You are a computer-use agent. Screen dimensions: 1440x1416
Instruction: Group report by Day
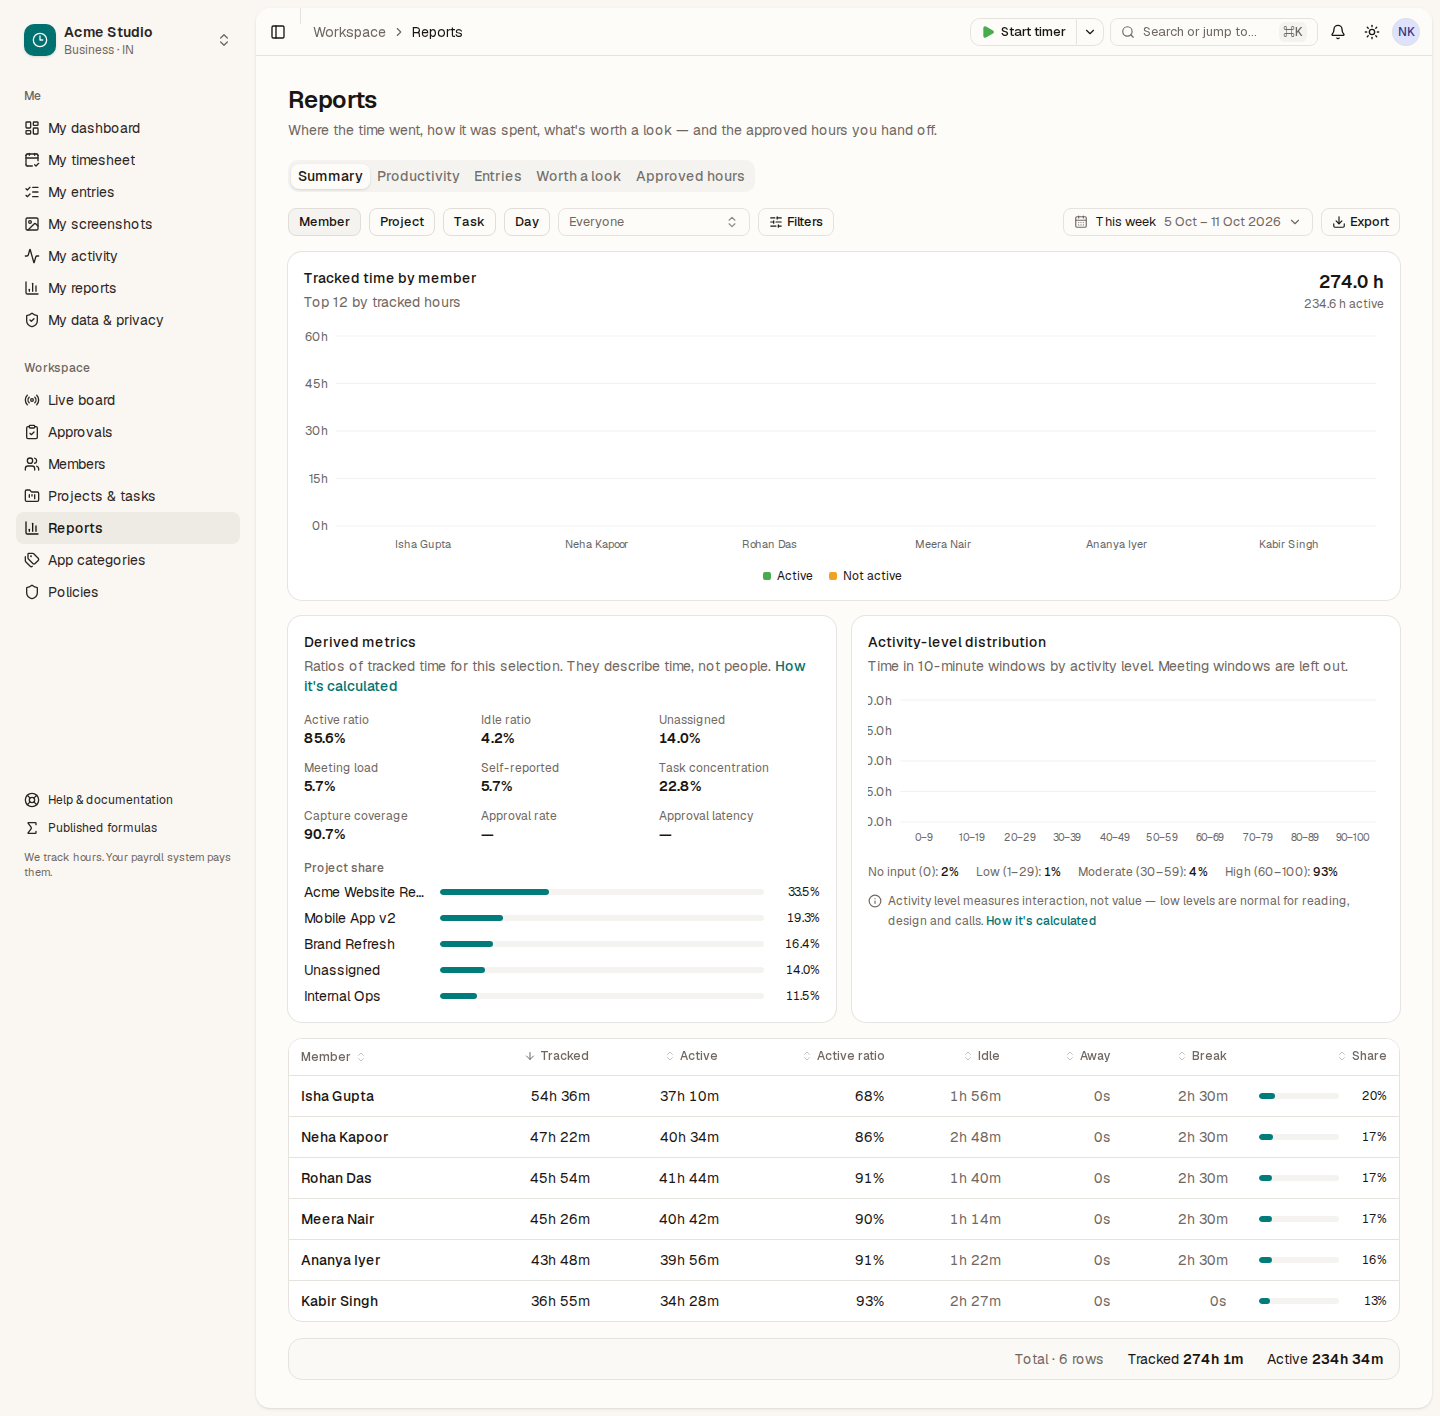tap(527, 222)
